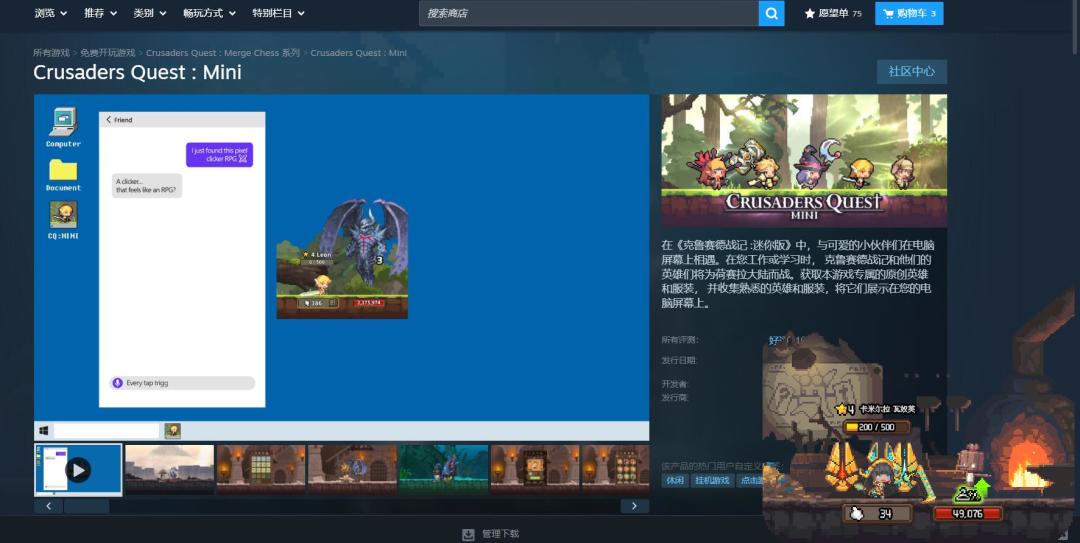Viewport: 1080px width, 543px height.
Task: Click the main trailer video player
Action: click(x=342, y=267)
